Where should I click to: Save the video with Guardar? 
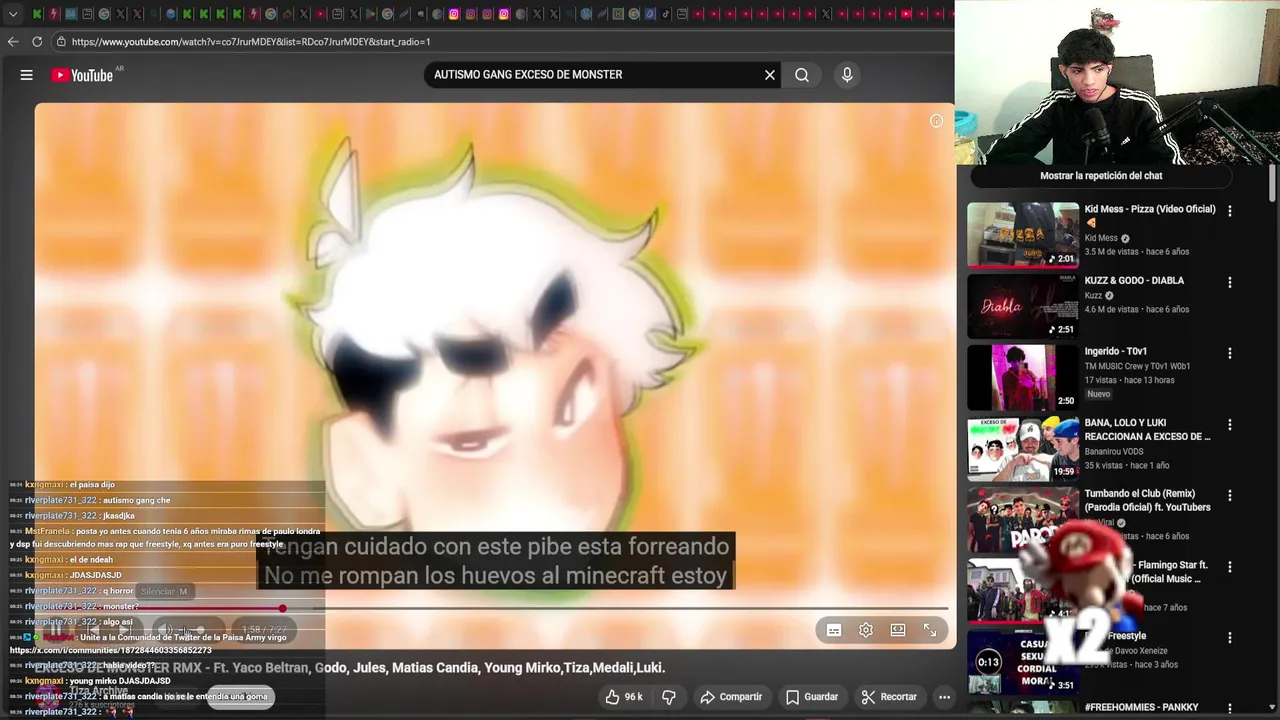812,697
